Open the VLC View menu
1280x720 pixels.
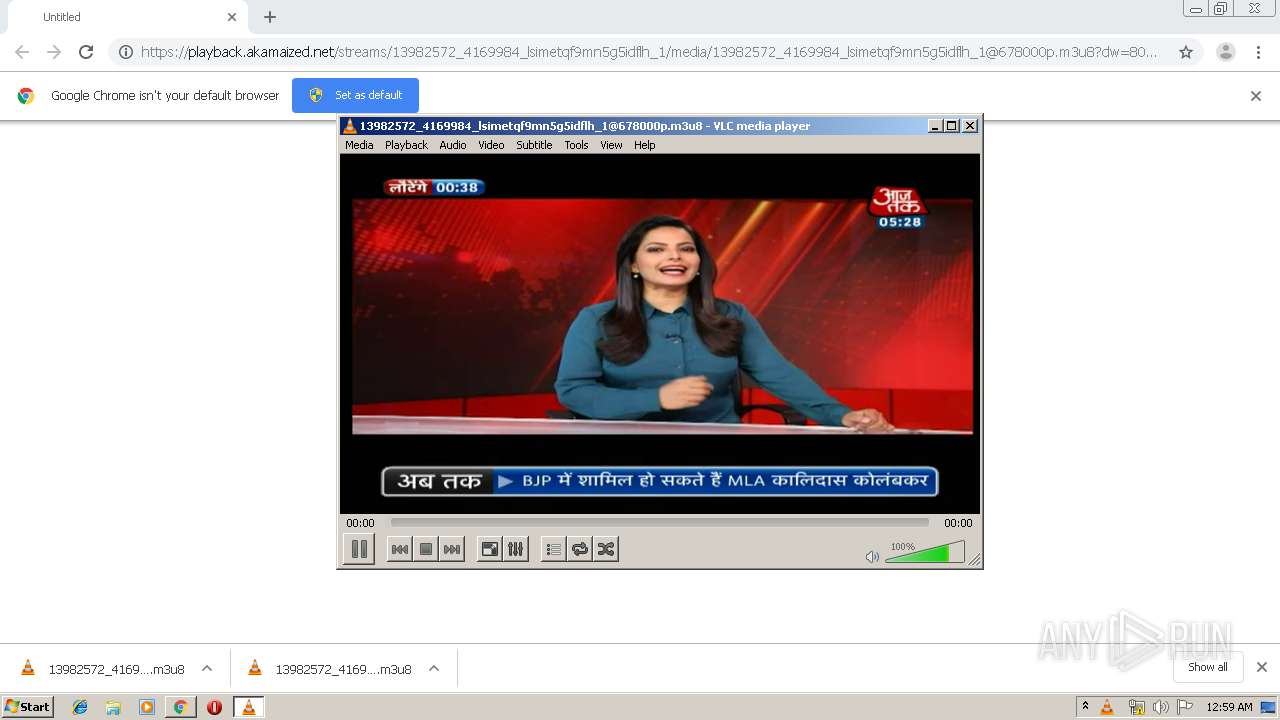[611, 145]
